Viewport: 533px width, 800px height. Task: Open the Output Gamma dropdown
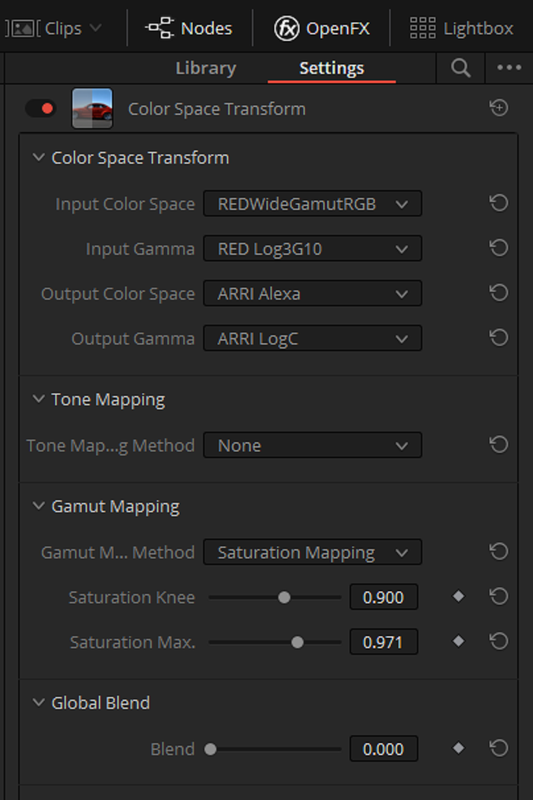click(x=312, y=338)
